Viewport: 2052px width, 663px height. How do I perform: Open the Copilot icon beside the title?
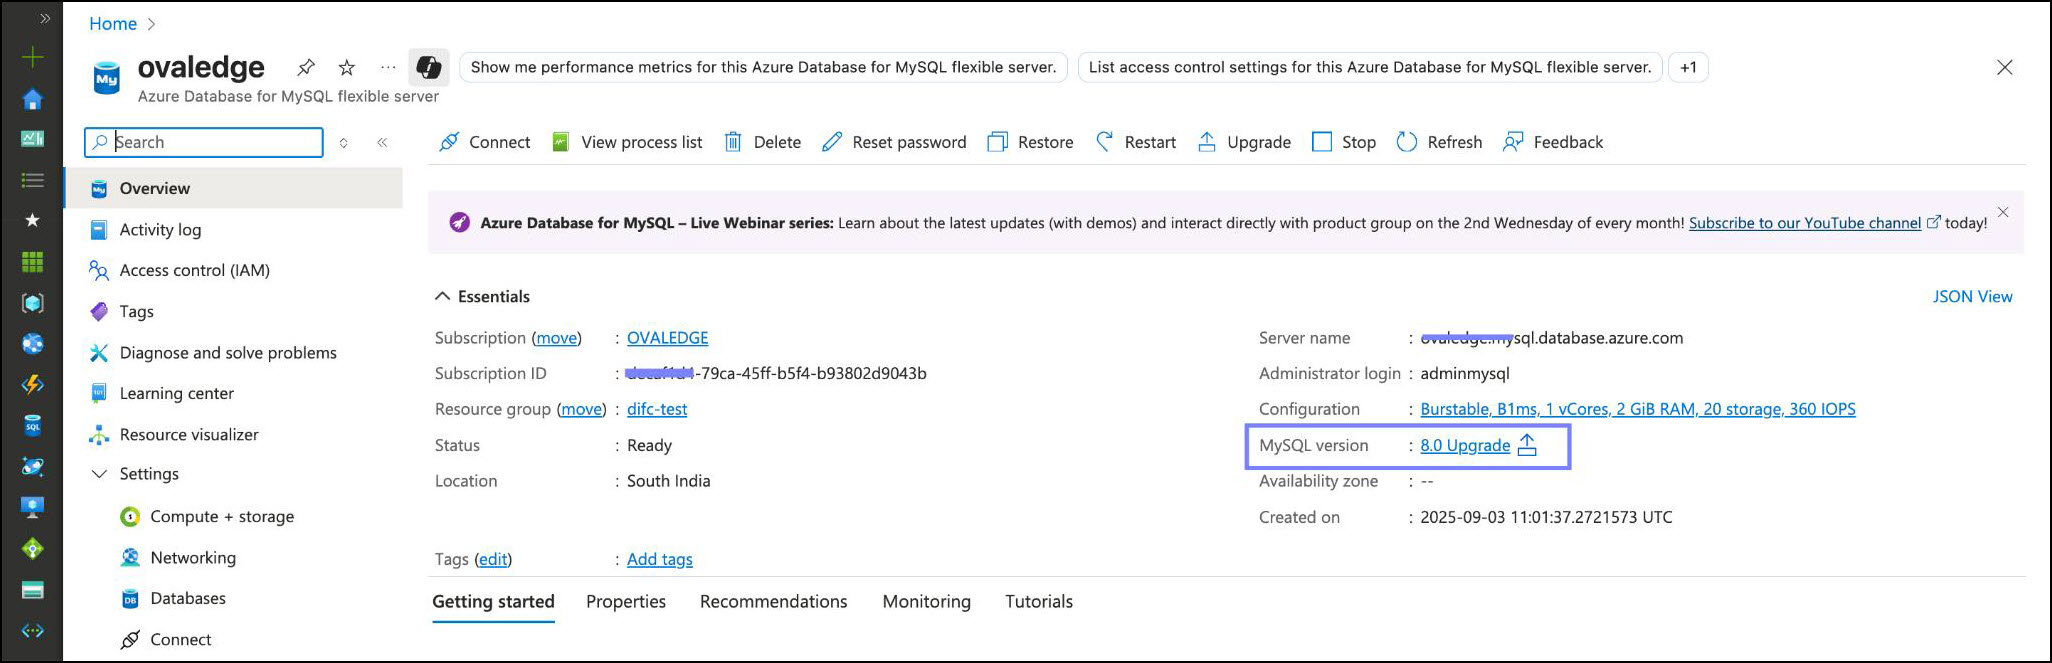click(429, 67)
